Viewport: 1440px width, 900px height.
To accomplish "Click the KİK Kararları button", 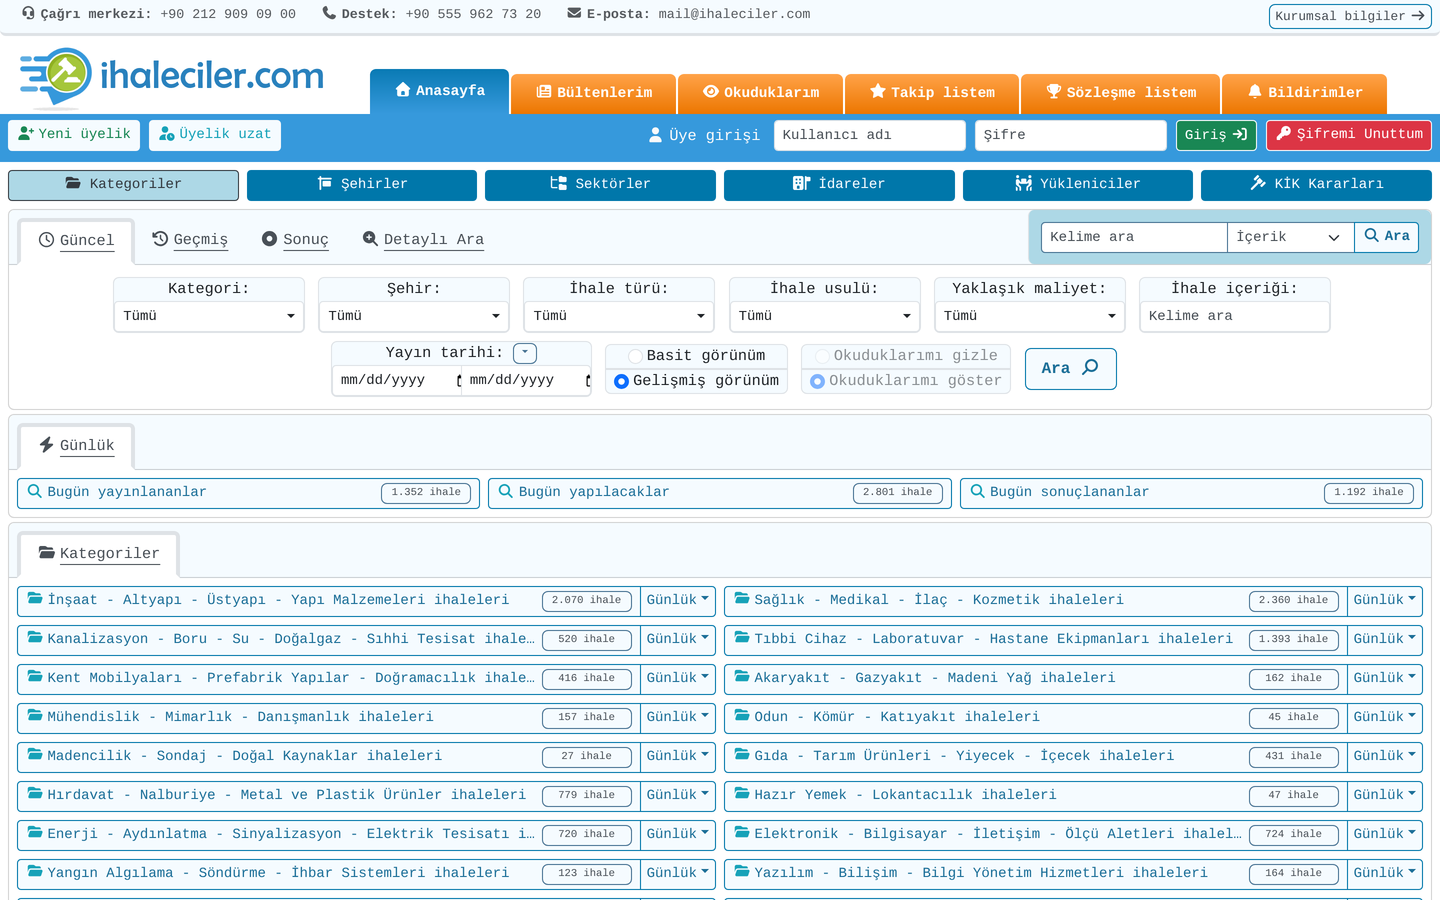I will pyautogui.click(x=1316, y=185).
